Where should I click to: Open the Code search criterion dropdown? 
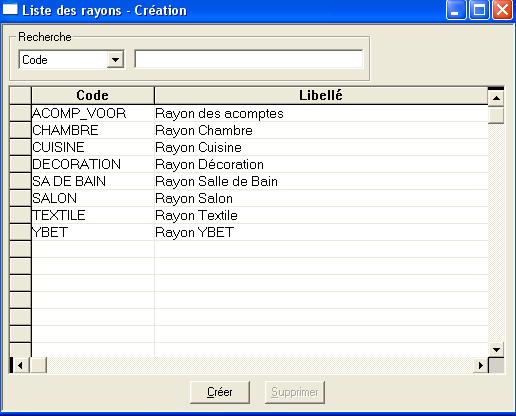[x=115, y=60]
